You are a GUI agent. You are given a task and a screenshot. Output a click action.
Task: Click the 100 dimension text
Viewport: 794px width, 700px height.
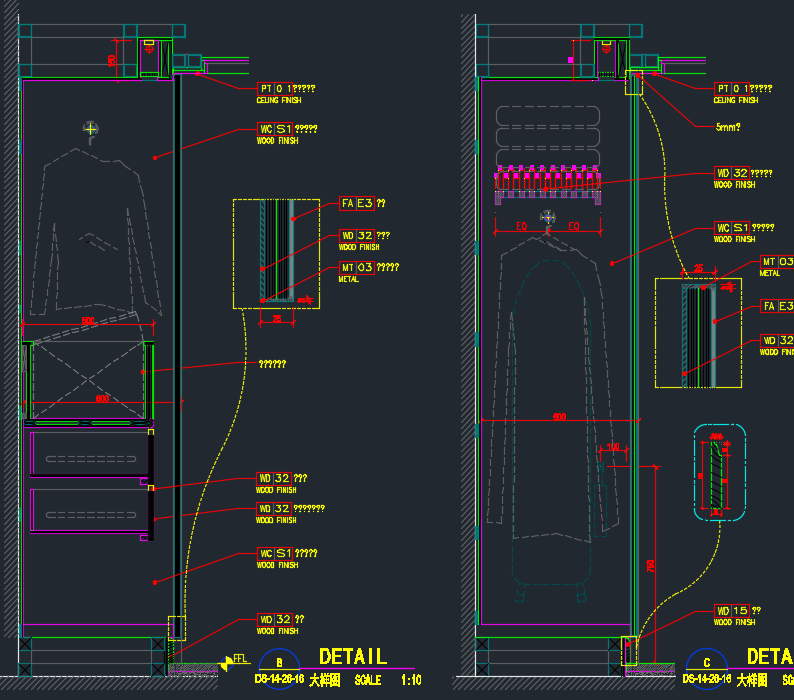[x=613, y=447]
